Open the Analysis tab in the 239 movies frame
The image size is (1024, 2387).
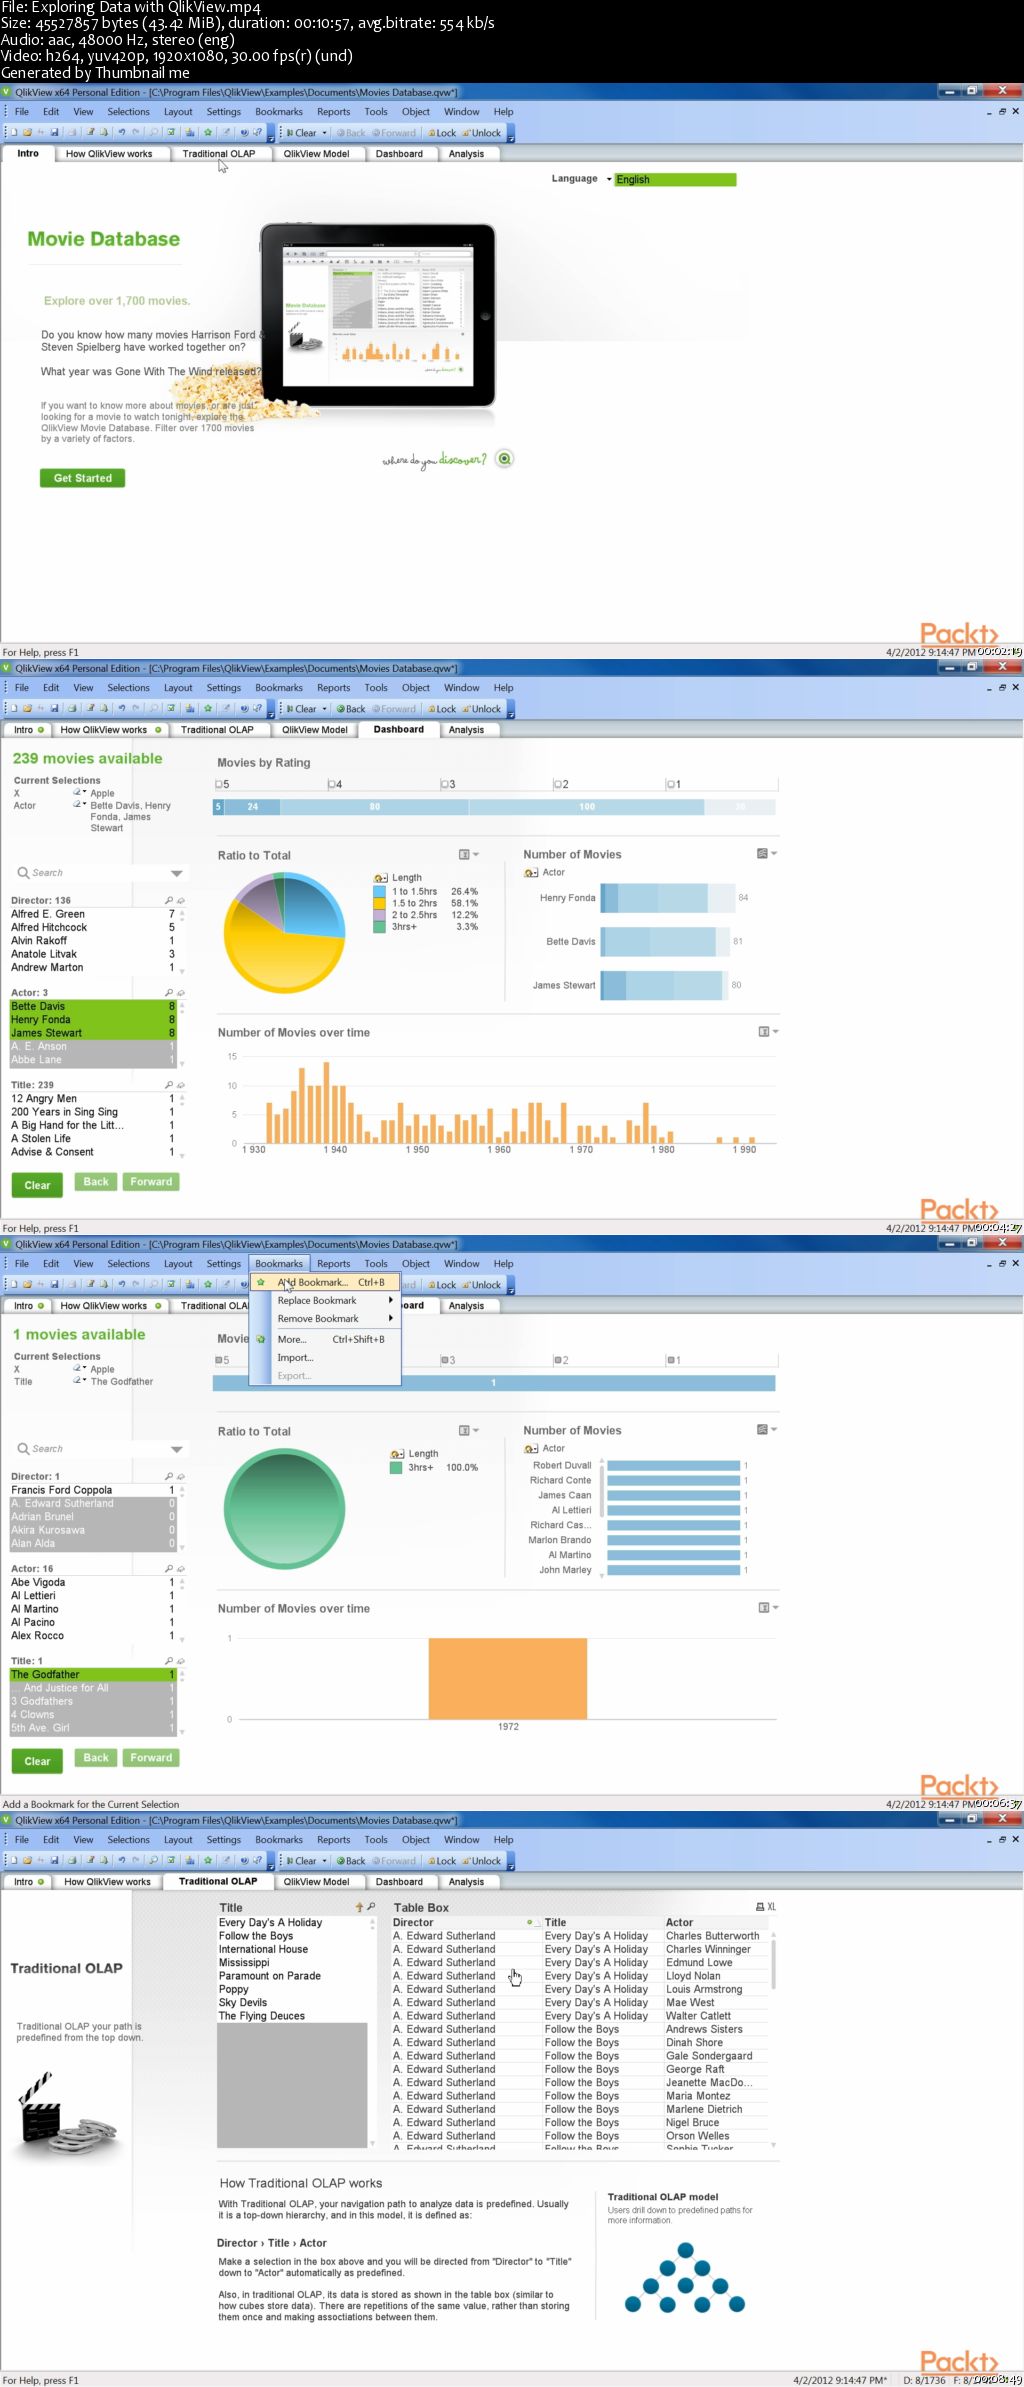[466, 730]
